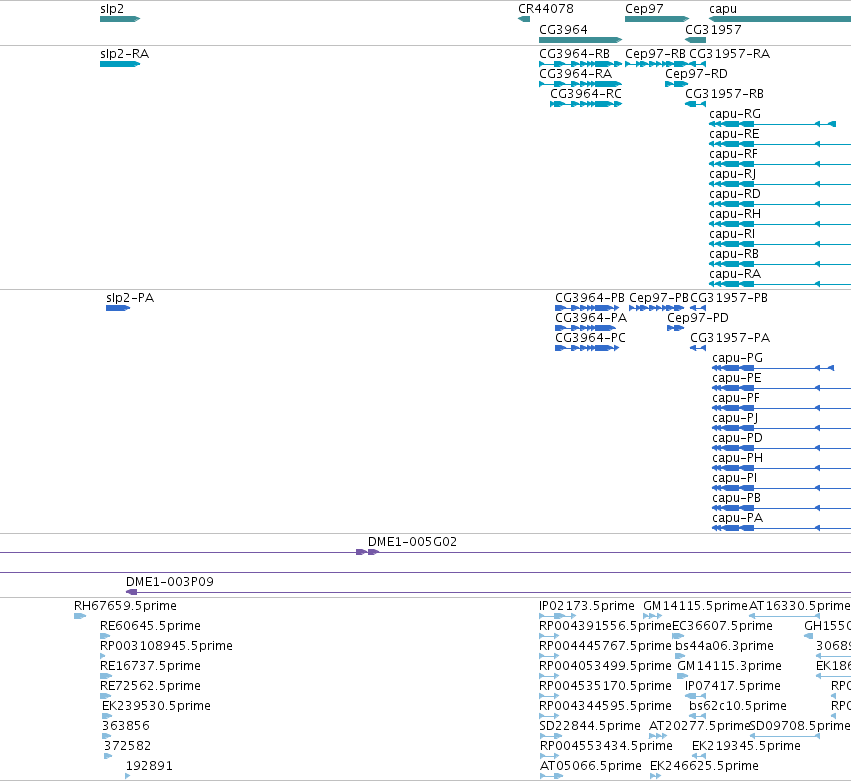Select protein capu-PD

(782, 448)
